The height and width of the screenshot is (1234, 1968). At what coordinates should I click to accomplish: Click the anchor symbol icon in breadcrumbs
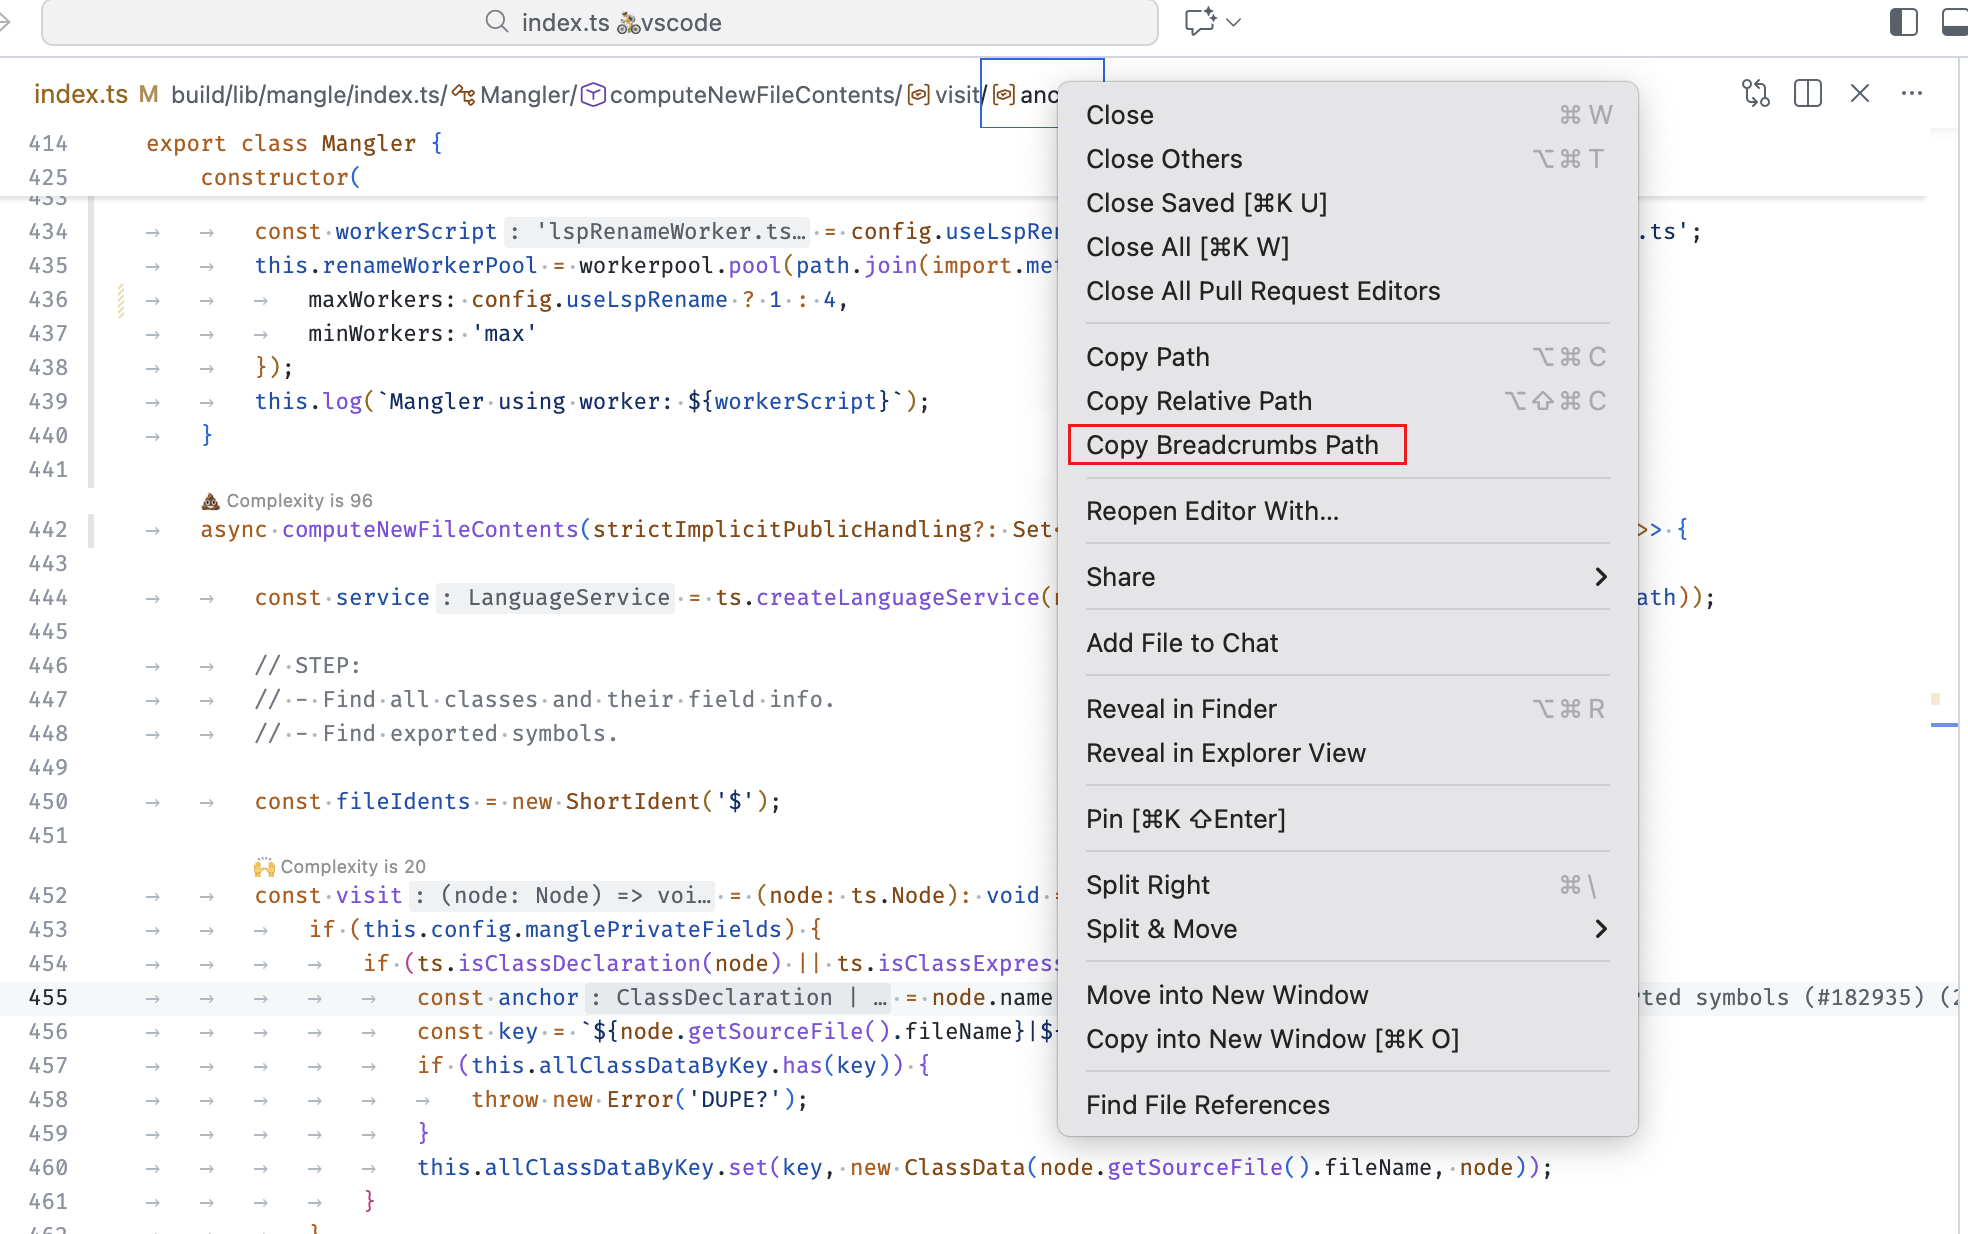[1003, 95]
